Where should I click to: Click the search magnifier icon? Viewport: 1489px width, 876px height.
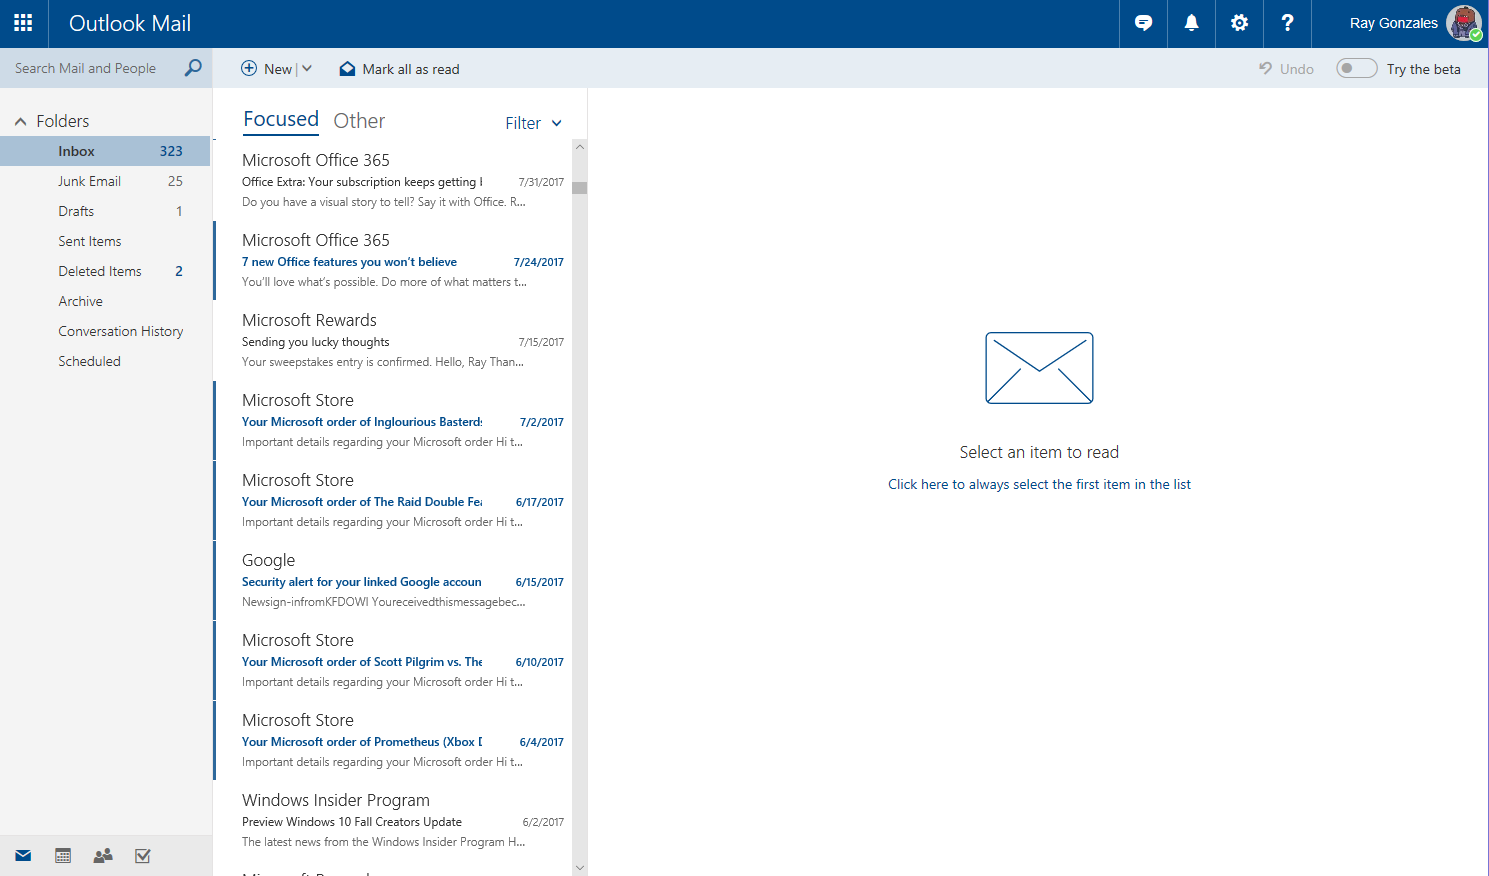[x=193, y=68]
